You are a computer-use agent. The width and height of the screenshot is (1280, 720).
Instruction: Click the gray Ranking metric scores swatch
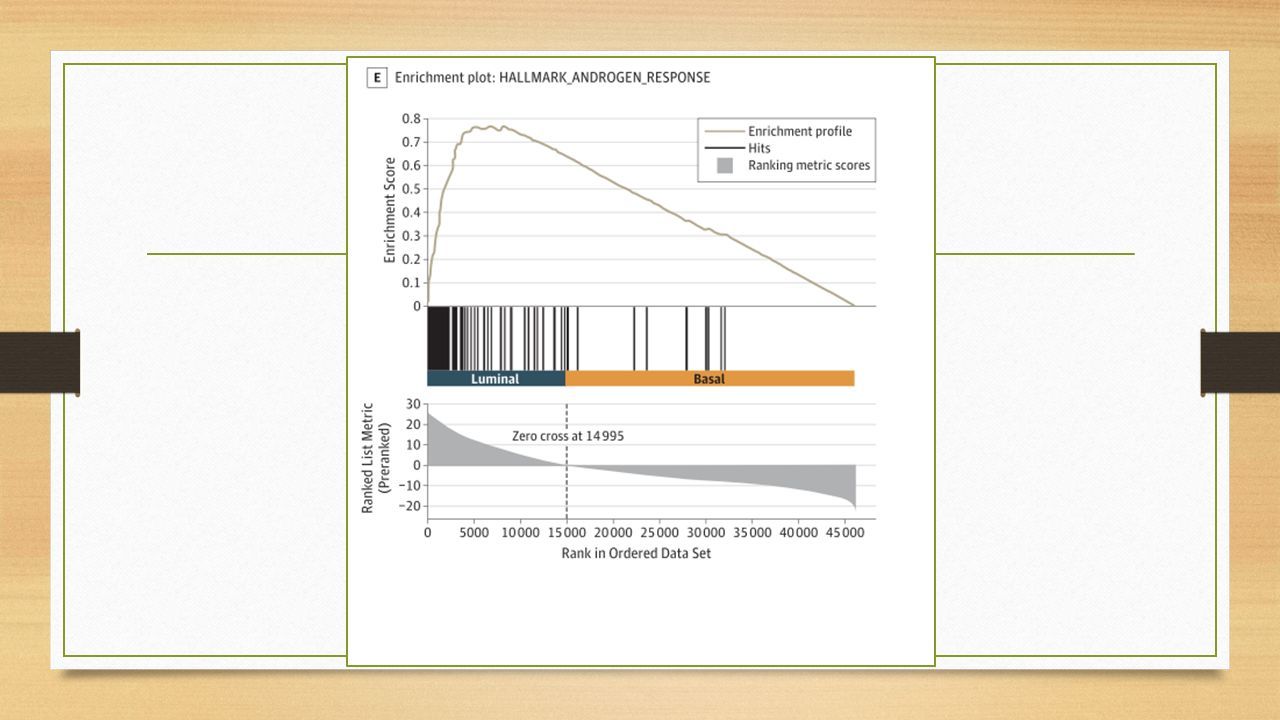(x=726, y=165)
